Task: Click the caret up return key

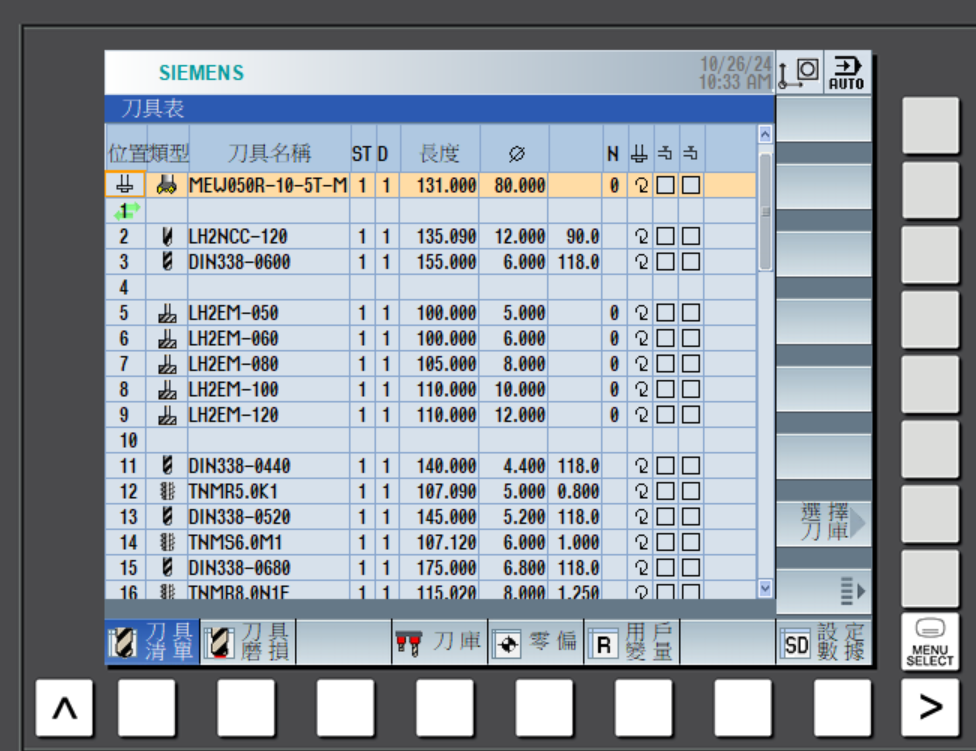Action: 64,708
